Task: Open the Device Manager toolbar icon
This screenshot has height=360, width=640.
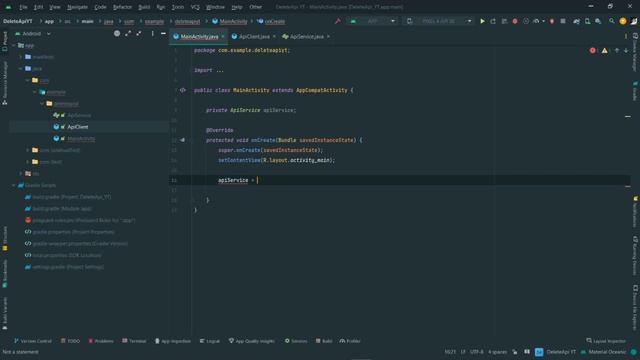Action: 587,21
